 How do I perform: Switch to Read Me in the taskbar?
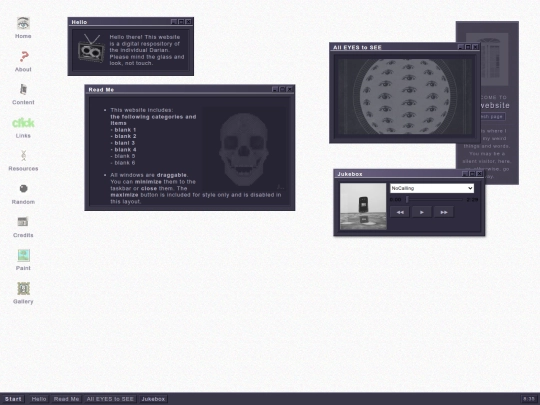click(66, 399)
